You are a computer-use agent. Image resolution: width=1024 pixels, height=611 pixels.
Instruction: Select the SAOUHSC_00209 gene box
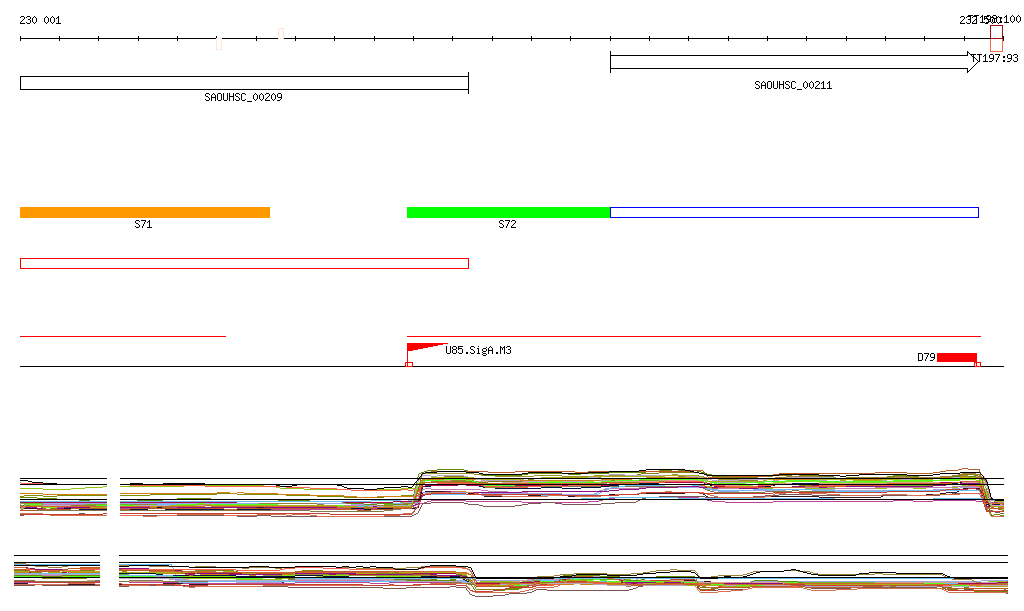(244, 83)
